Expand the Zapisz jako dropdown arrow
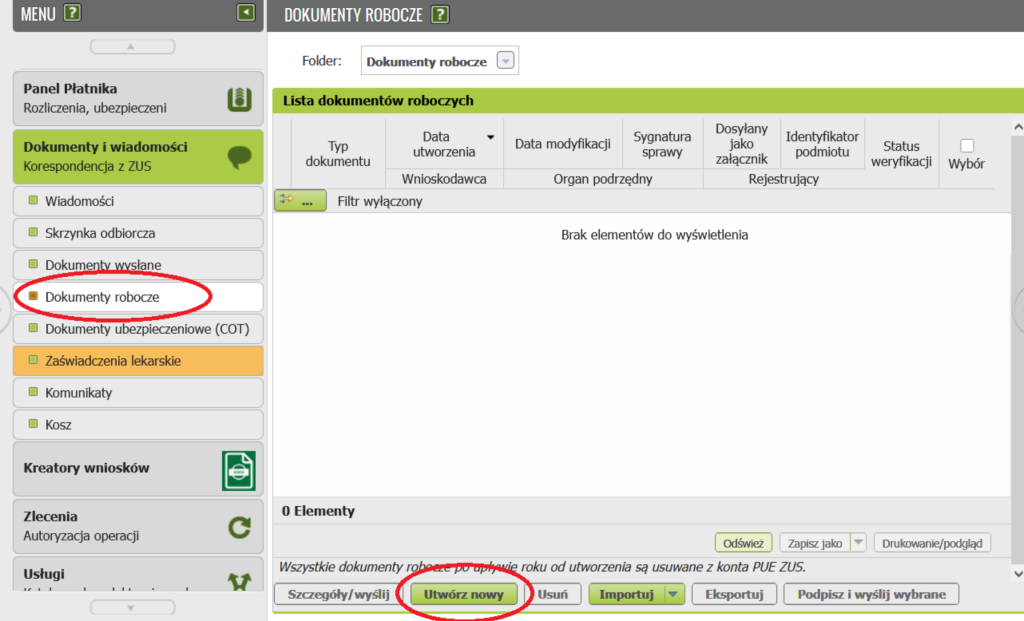The width and height of the screenshot is (1024, 621). click(x=858, y=543)
